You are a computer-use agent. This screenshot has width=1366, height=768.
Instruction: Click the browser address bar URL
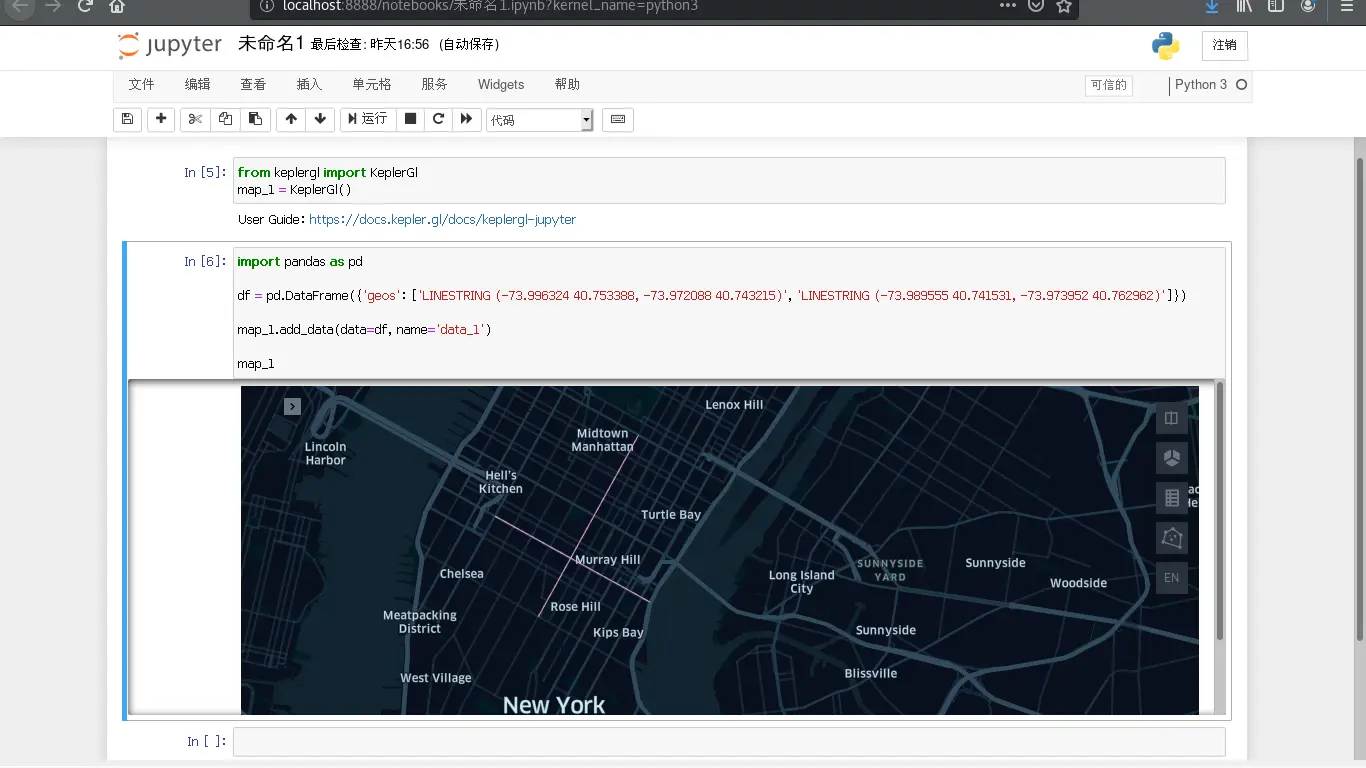(490, 6)
